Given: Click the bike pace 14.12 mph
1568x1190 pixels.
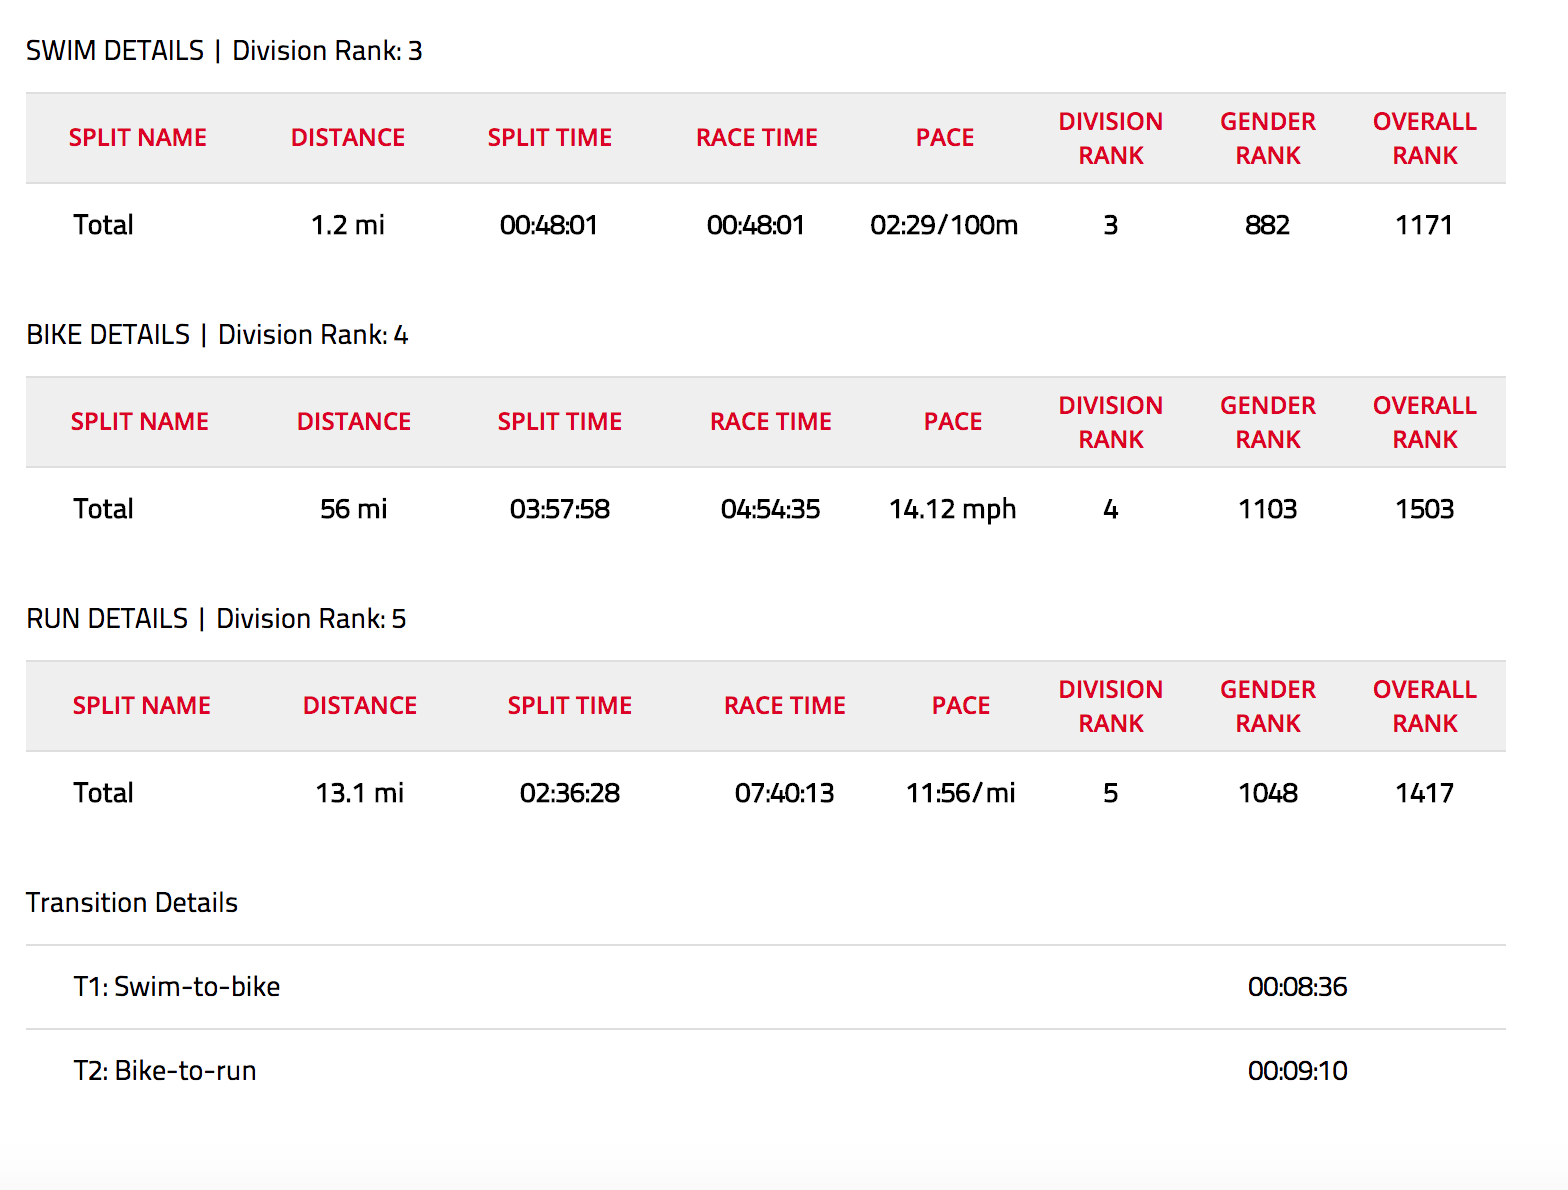Looking at the screenshot, I should coord(952,509).
